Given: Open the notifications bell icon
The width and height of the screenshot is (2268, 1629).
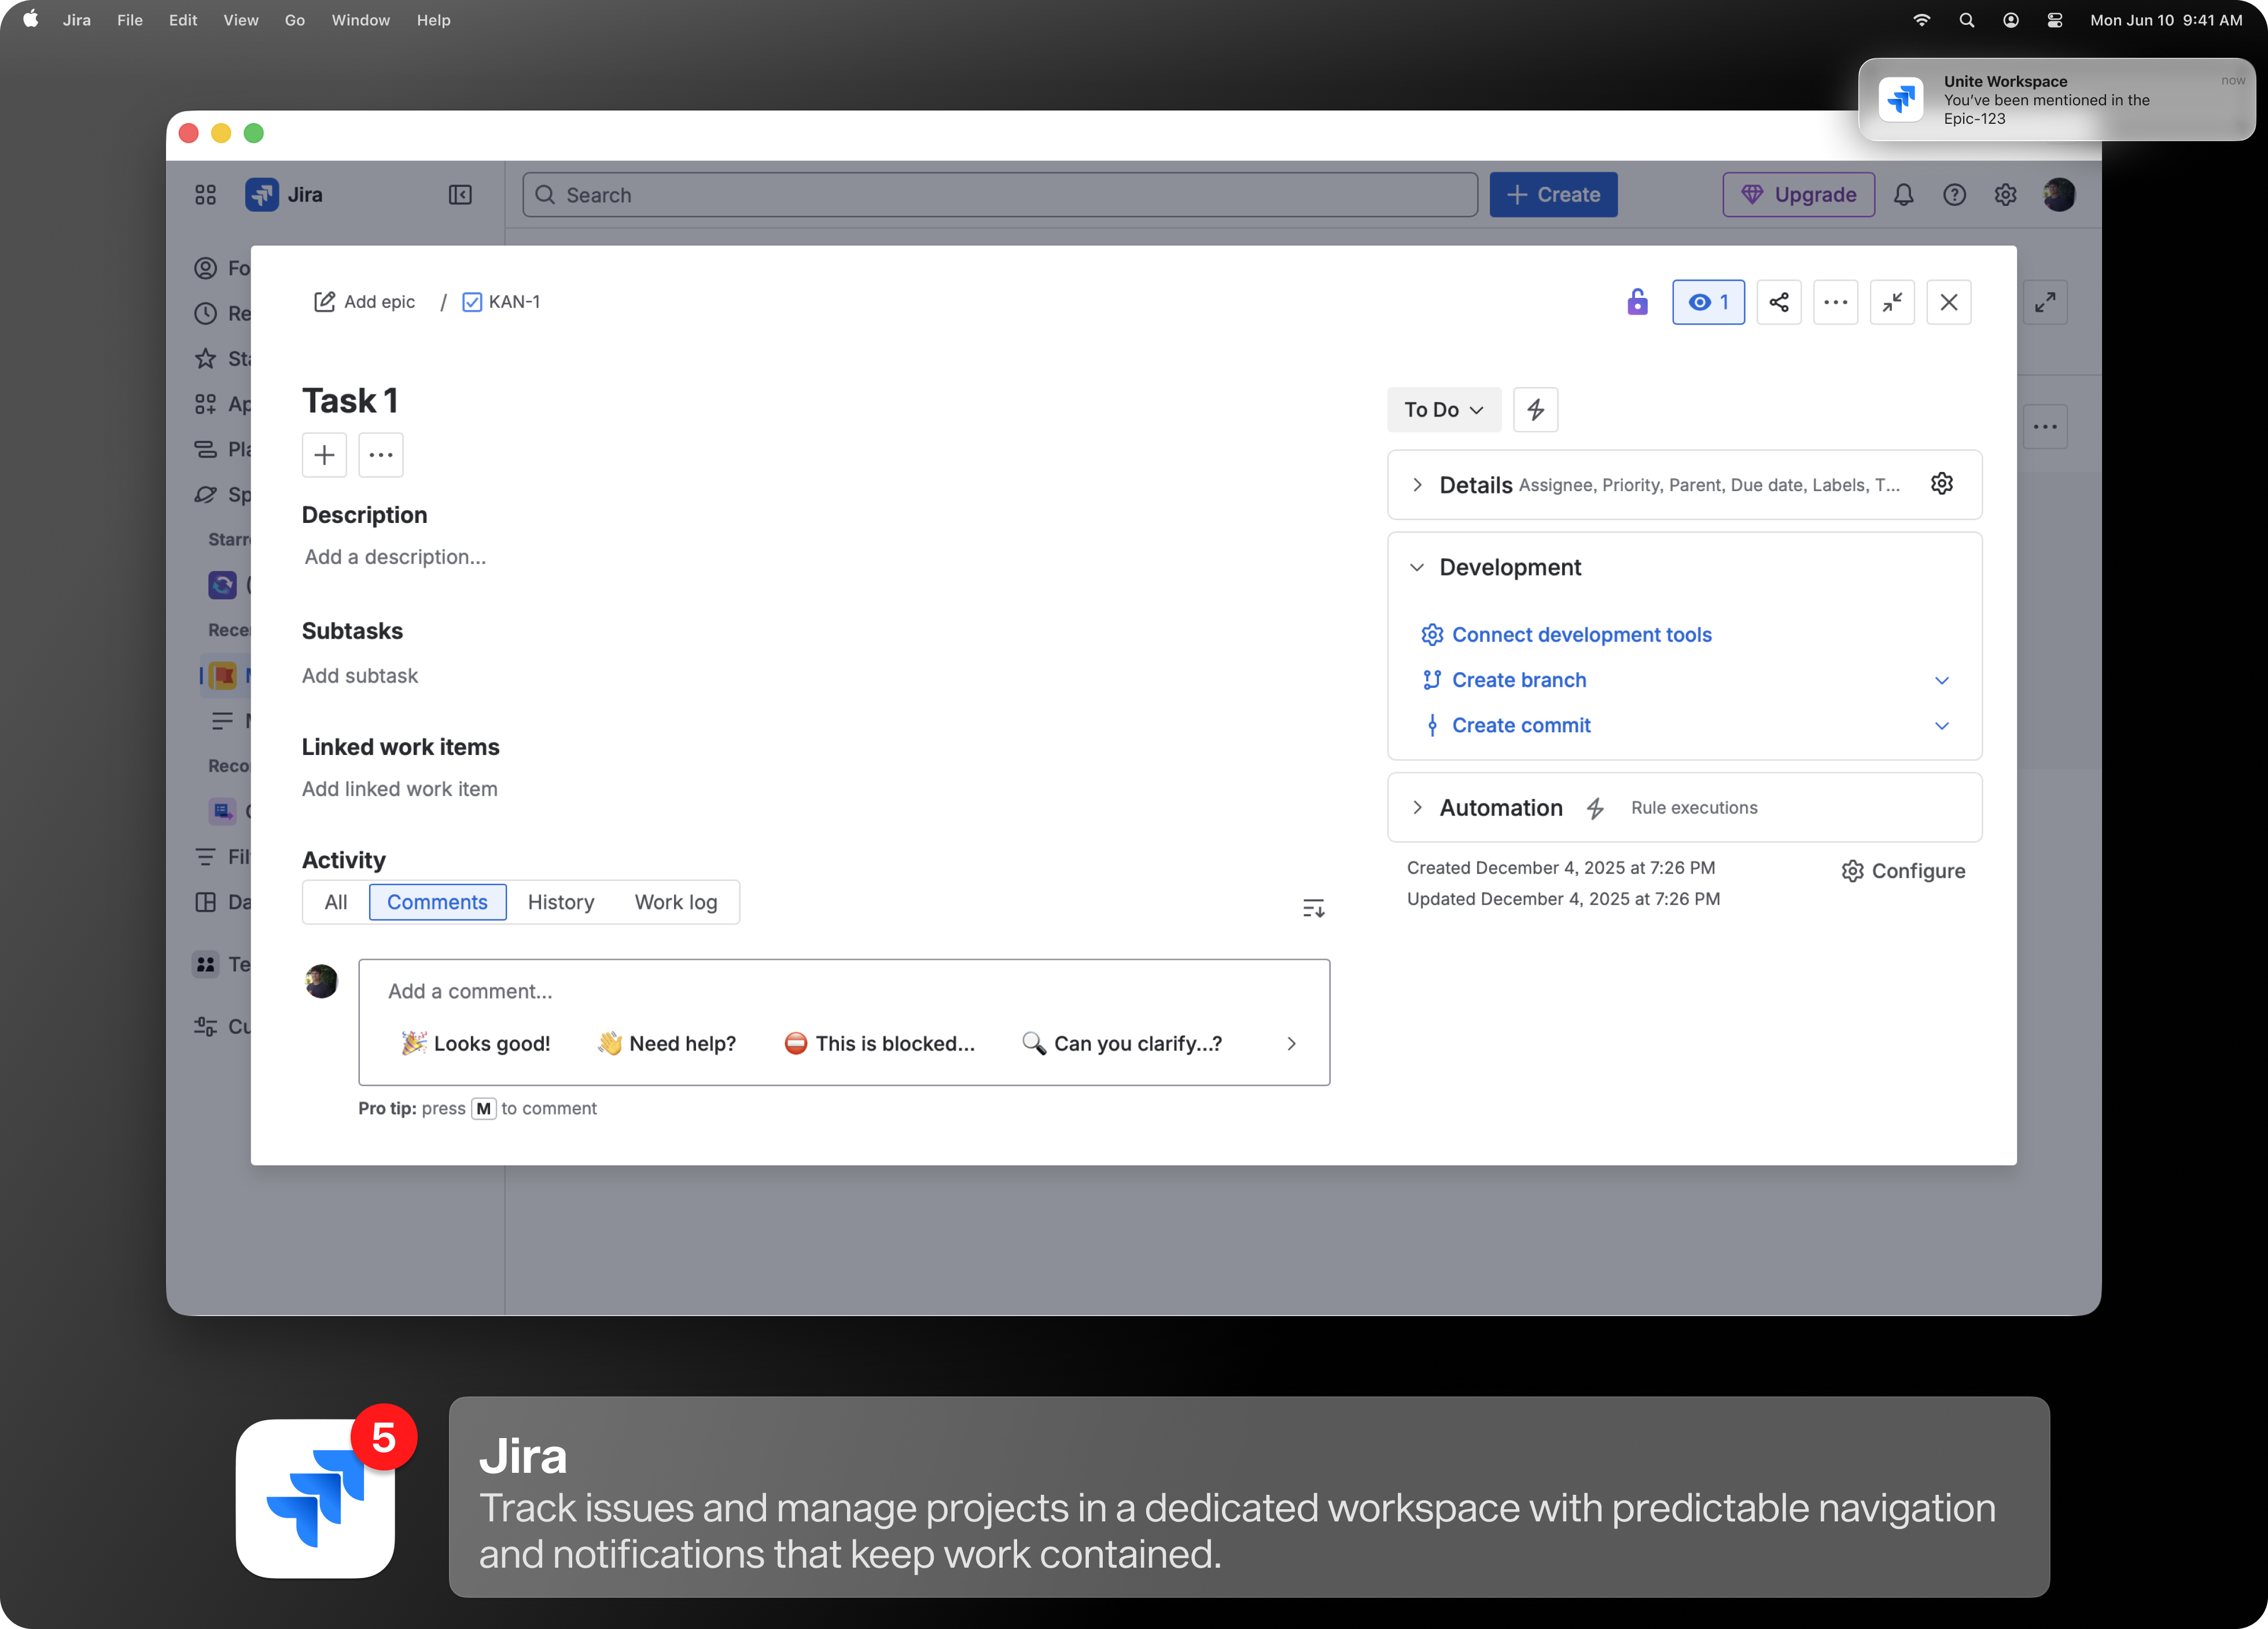Looking at the screenshot, I should [1903, 195].
